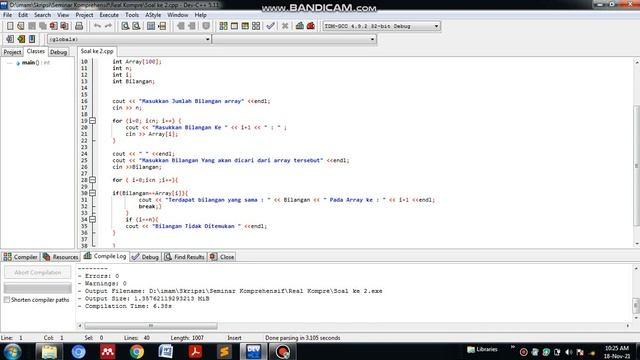The width and height of the screenshot is (640, 360).
Task: Click the Print toolbar icon
Action: (x=79, y=26)
